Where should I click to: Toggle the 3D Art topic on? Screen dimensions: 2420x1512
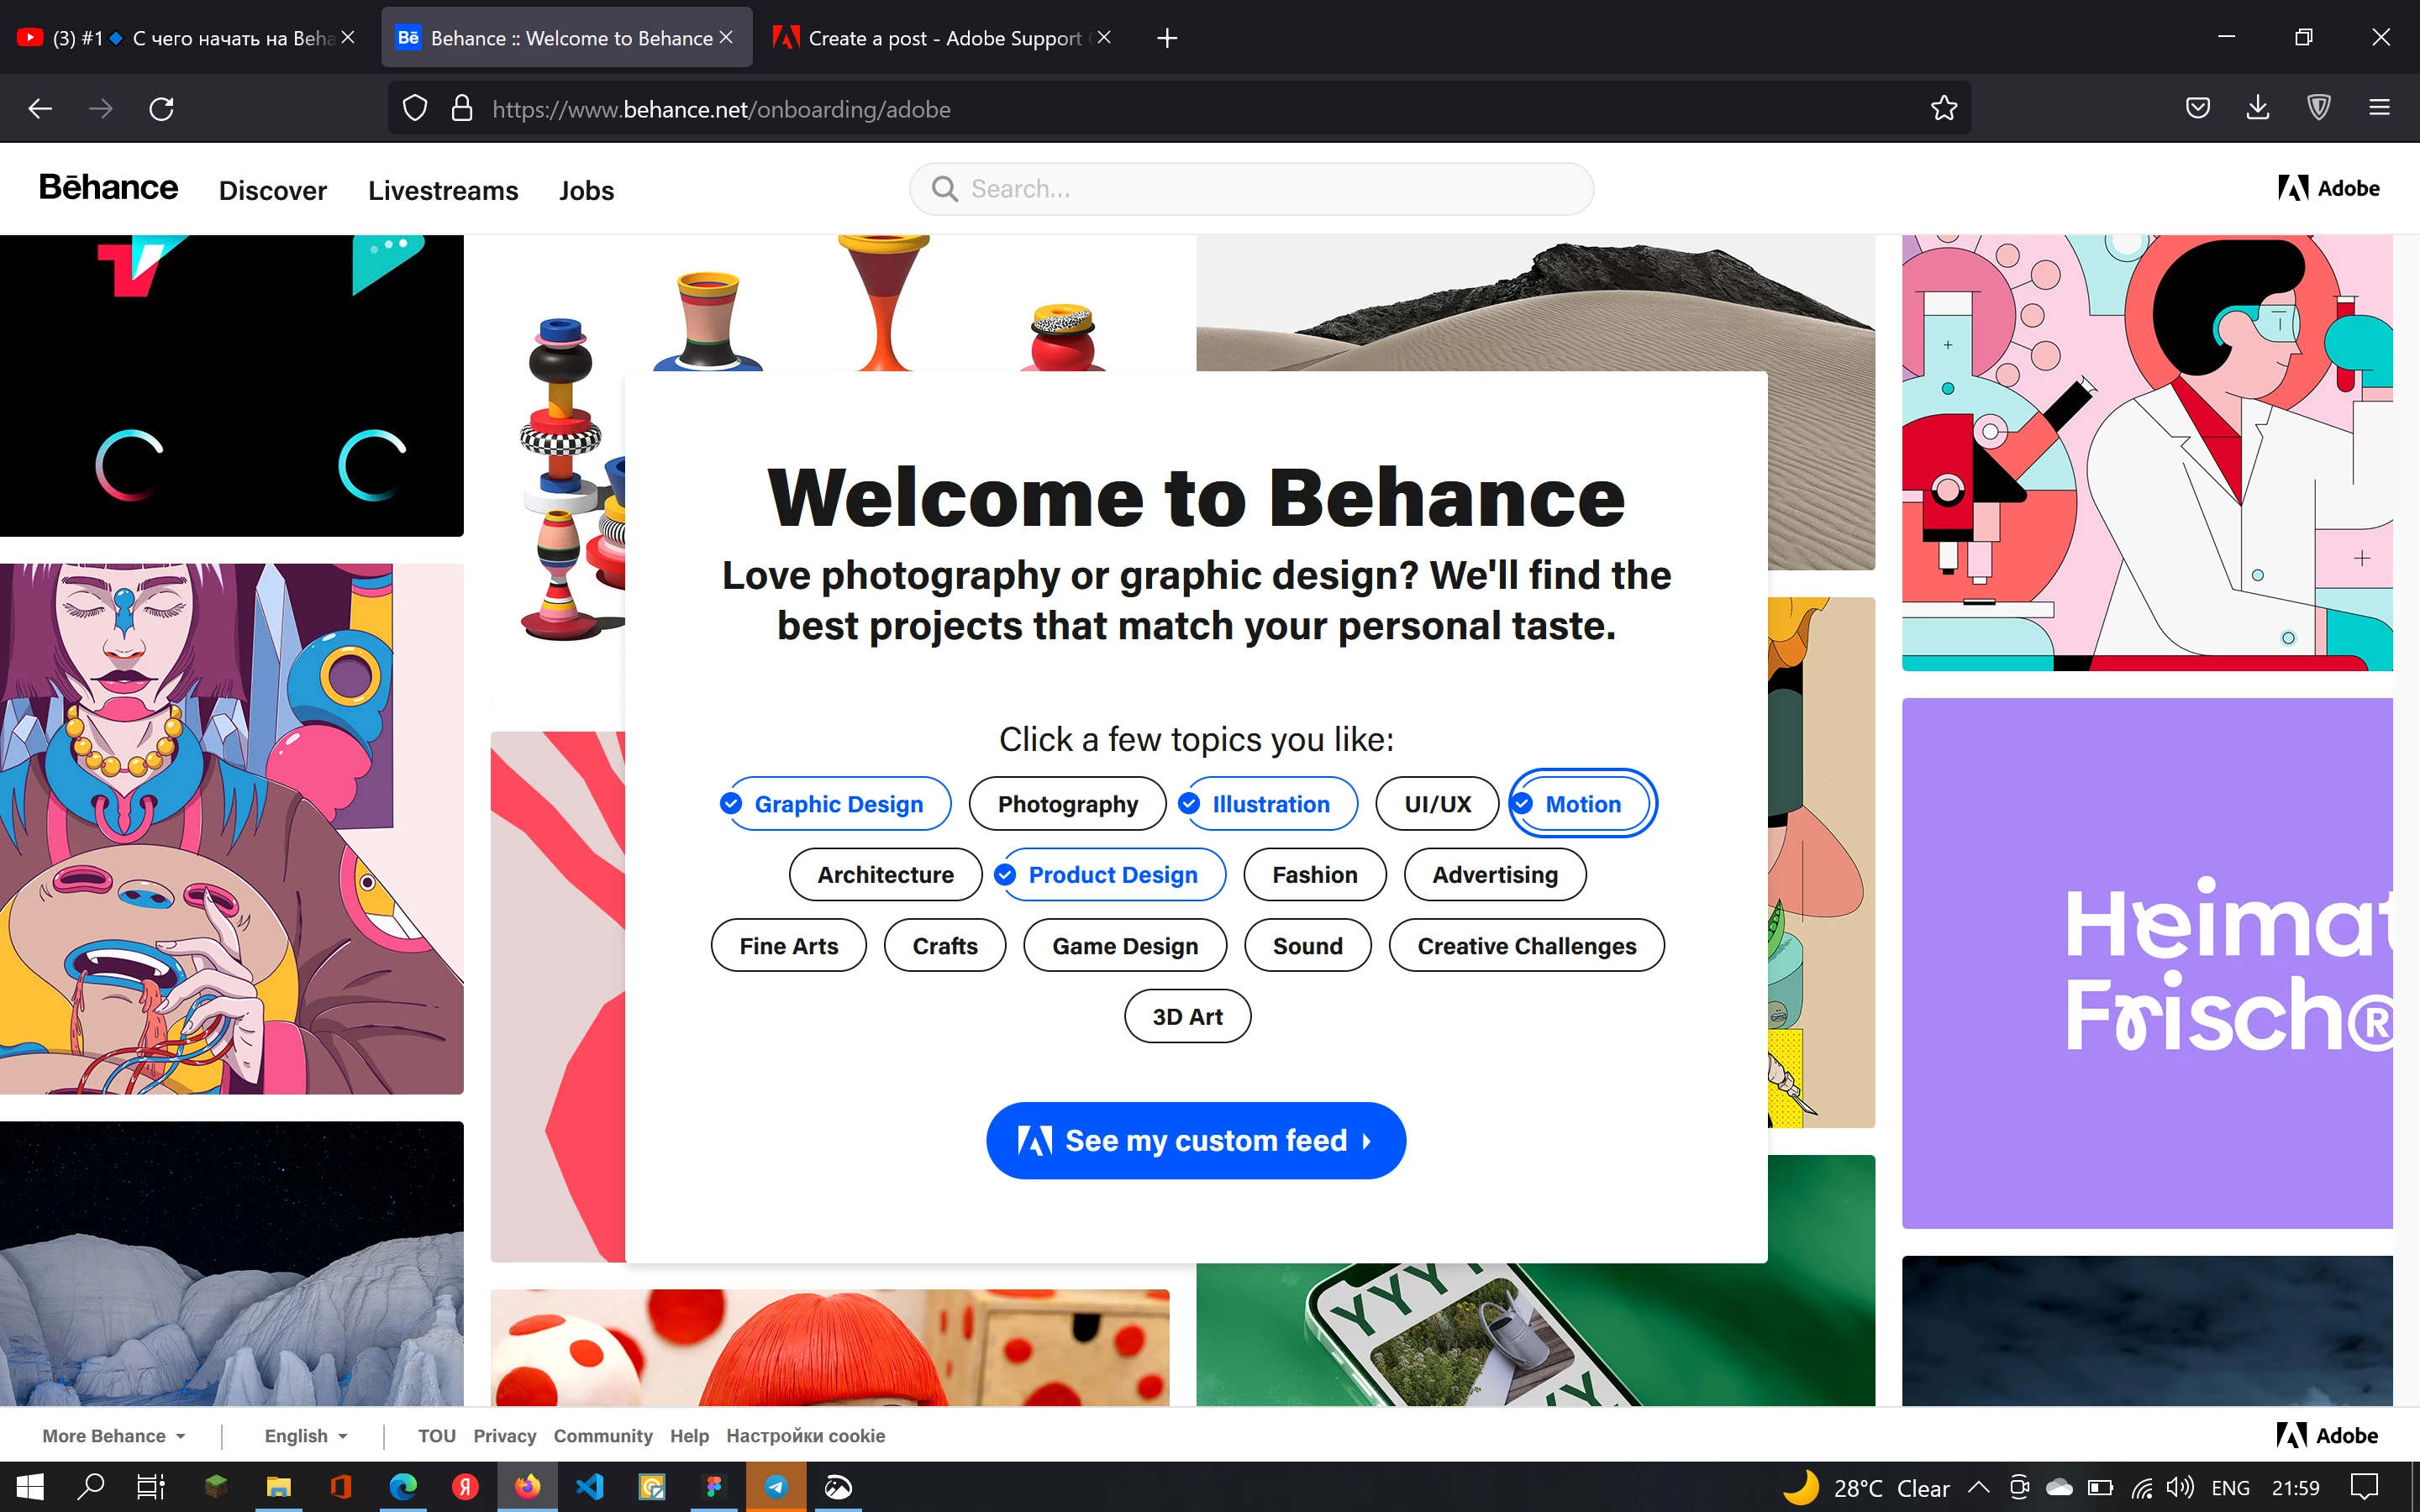pyautogui.click(x=1187, y=1016)
